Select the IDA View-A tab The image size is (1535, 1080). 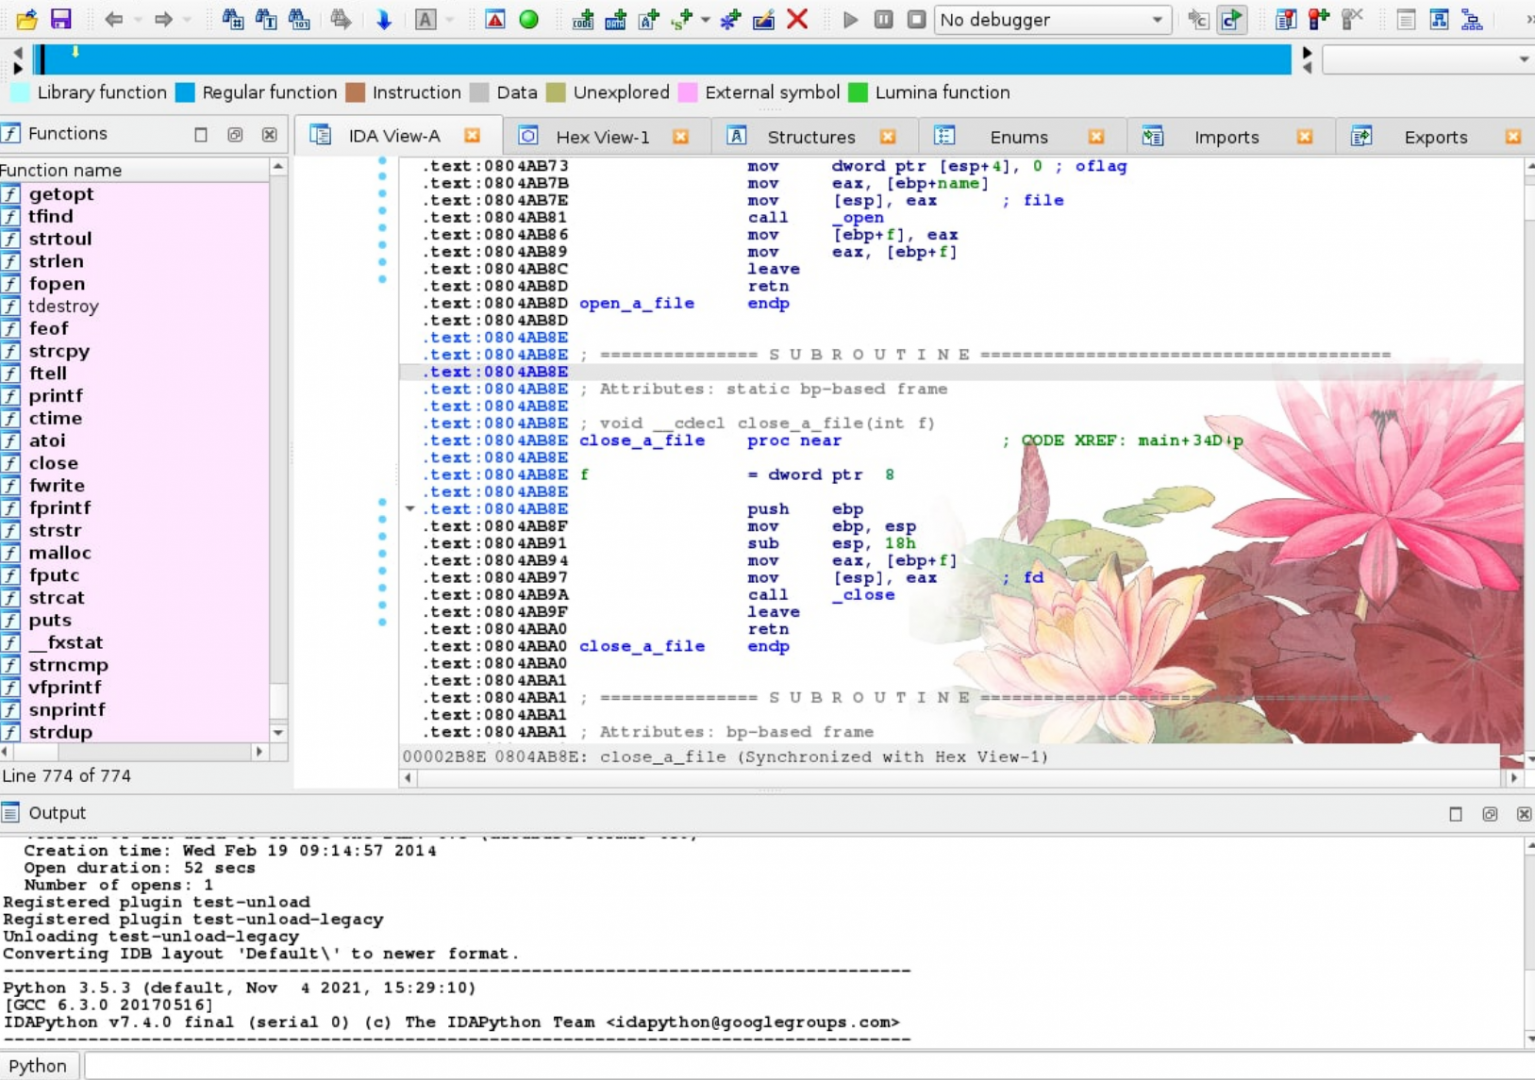coord(394,136)
